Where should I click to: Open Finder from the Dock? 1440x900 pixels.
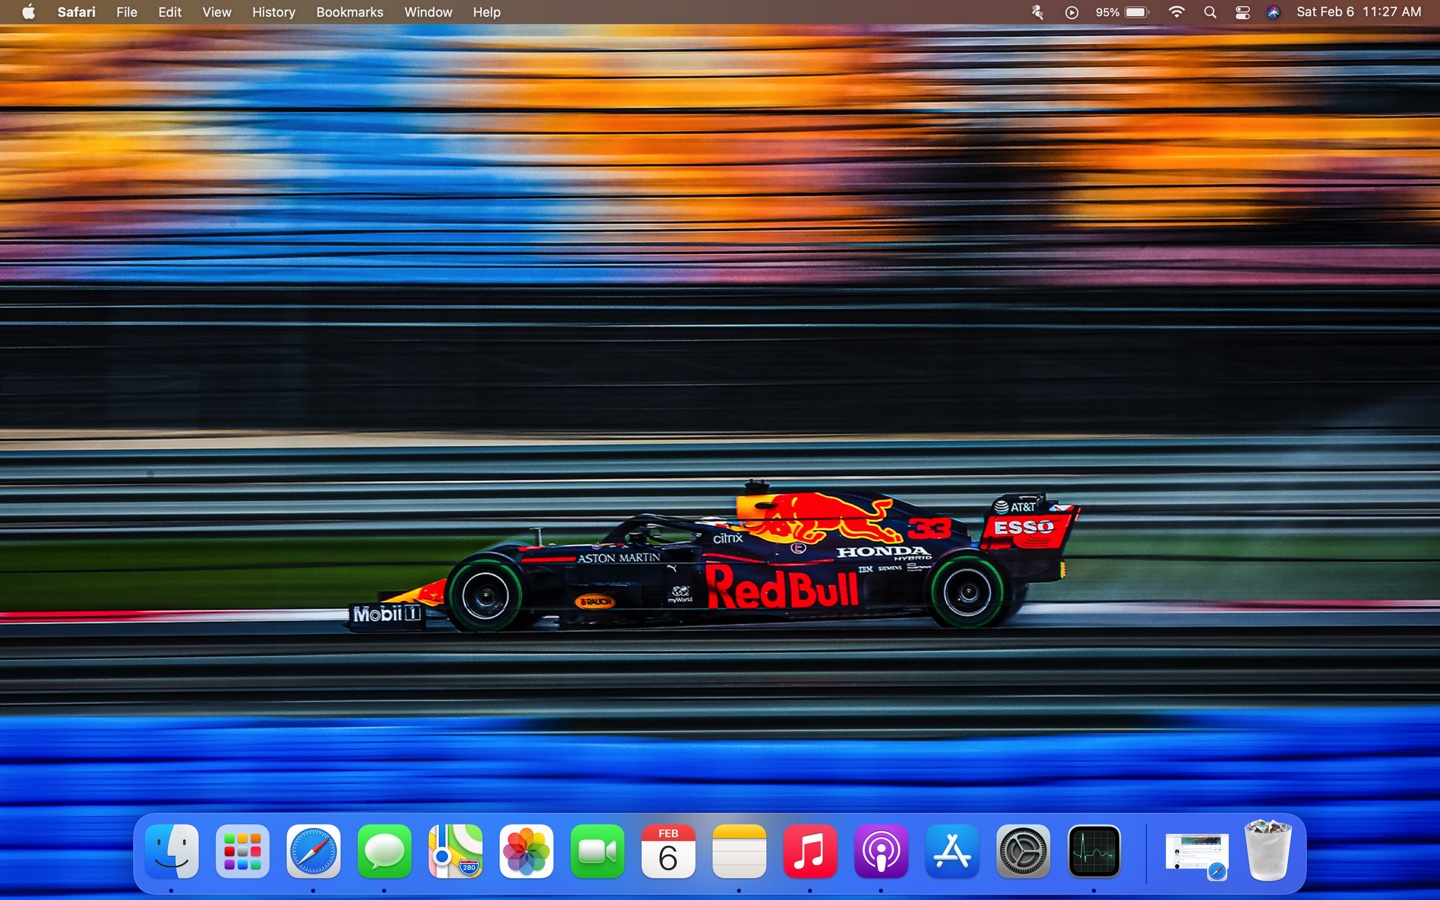(171, 852)
